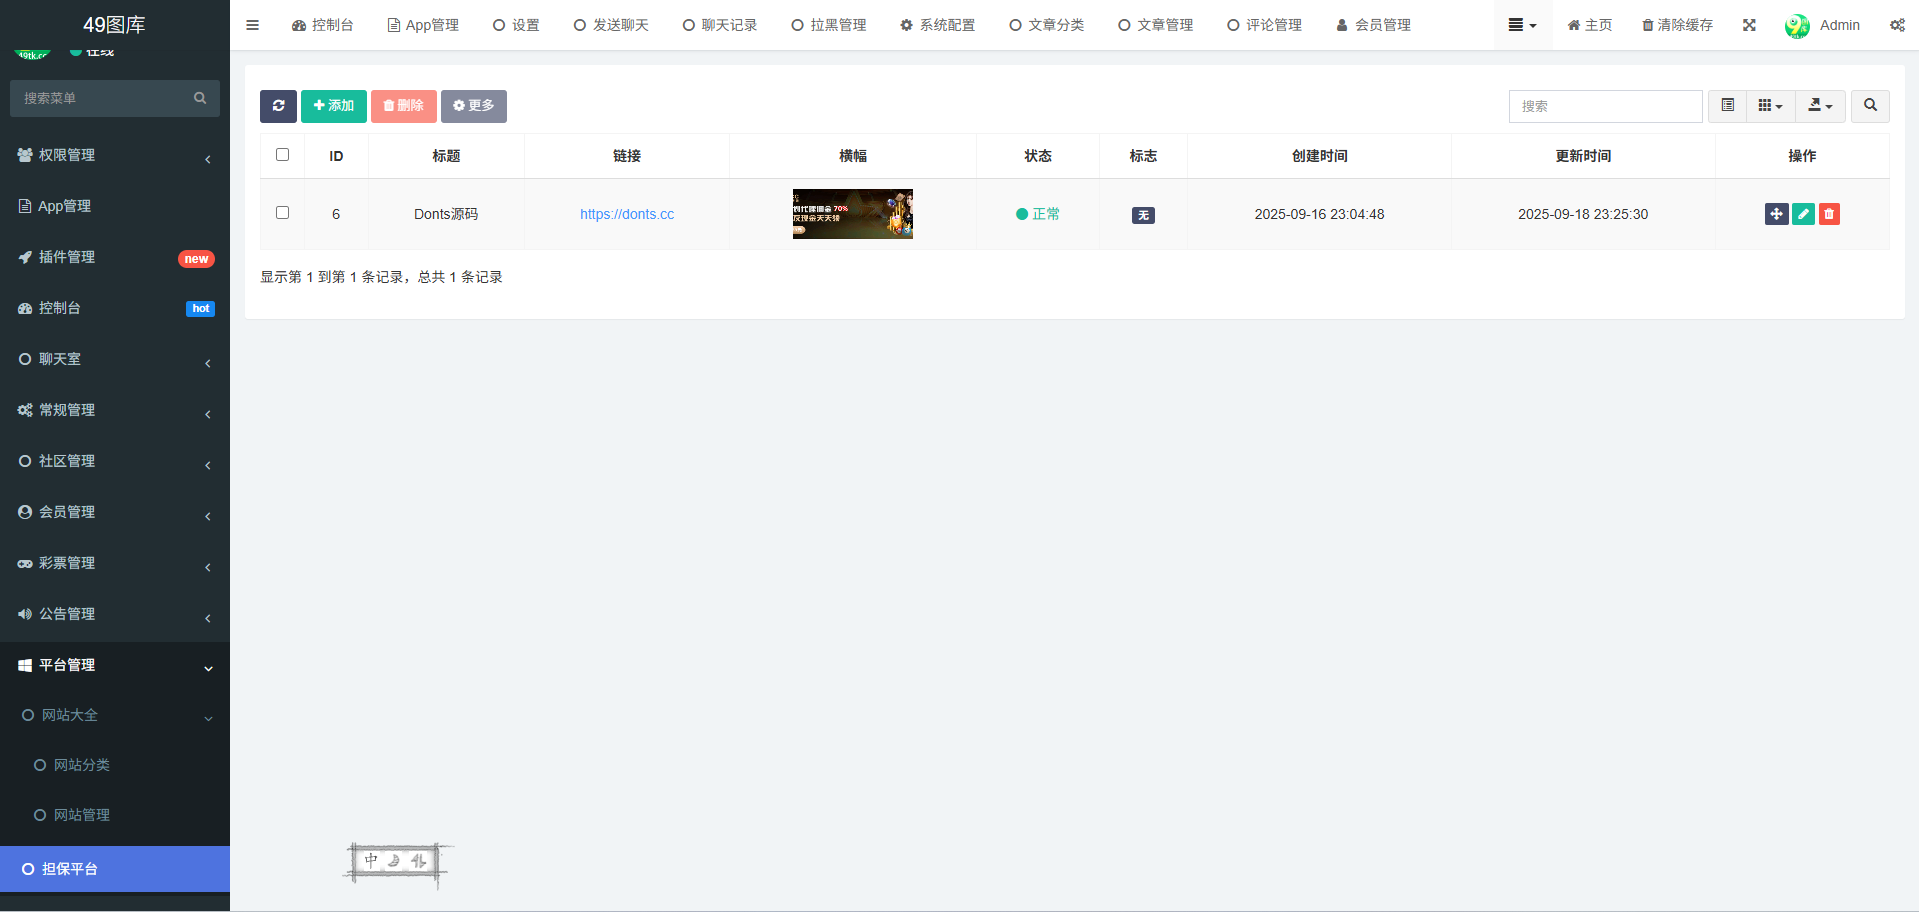Expand the 权限管理 sidebar menu
Viewport: 1919px width, 912px height.
tap(115, 155)
